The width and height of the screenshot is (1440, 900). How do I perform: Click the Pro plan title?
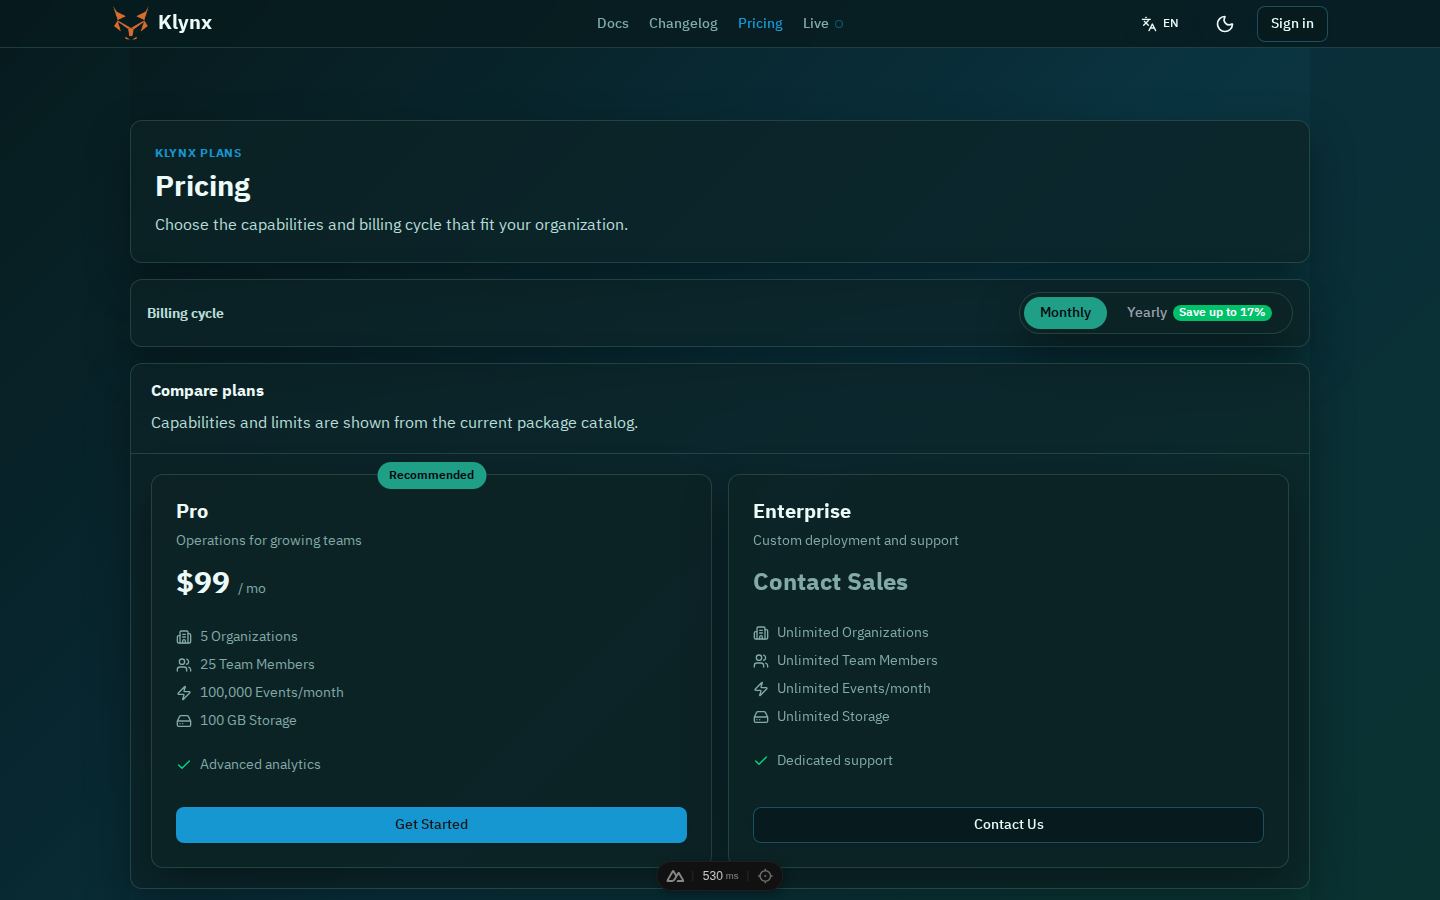point(192,511)
